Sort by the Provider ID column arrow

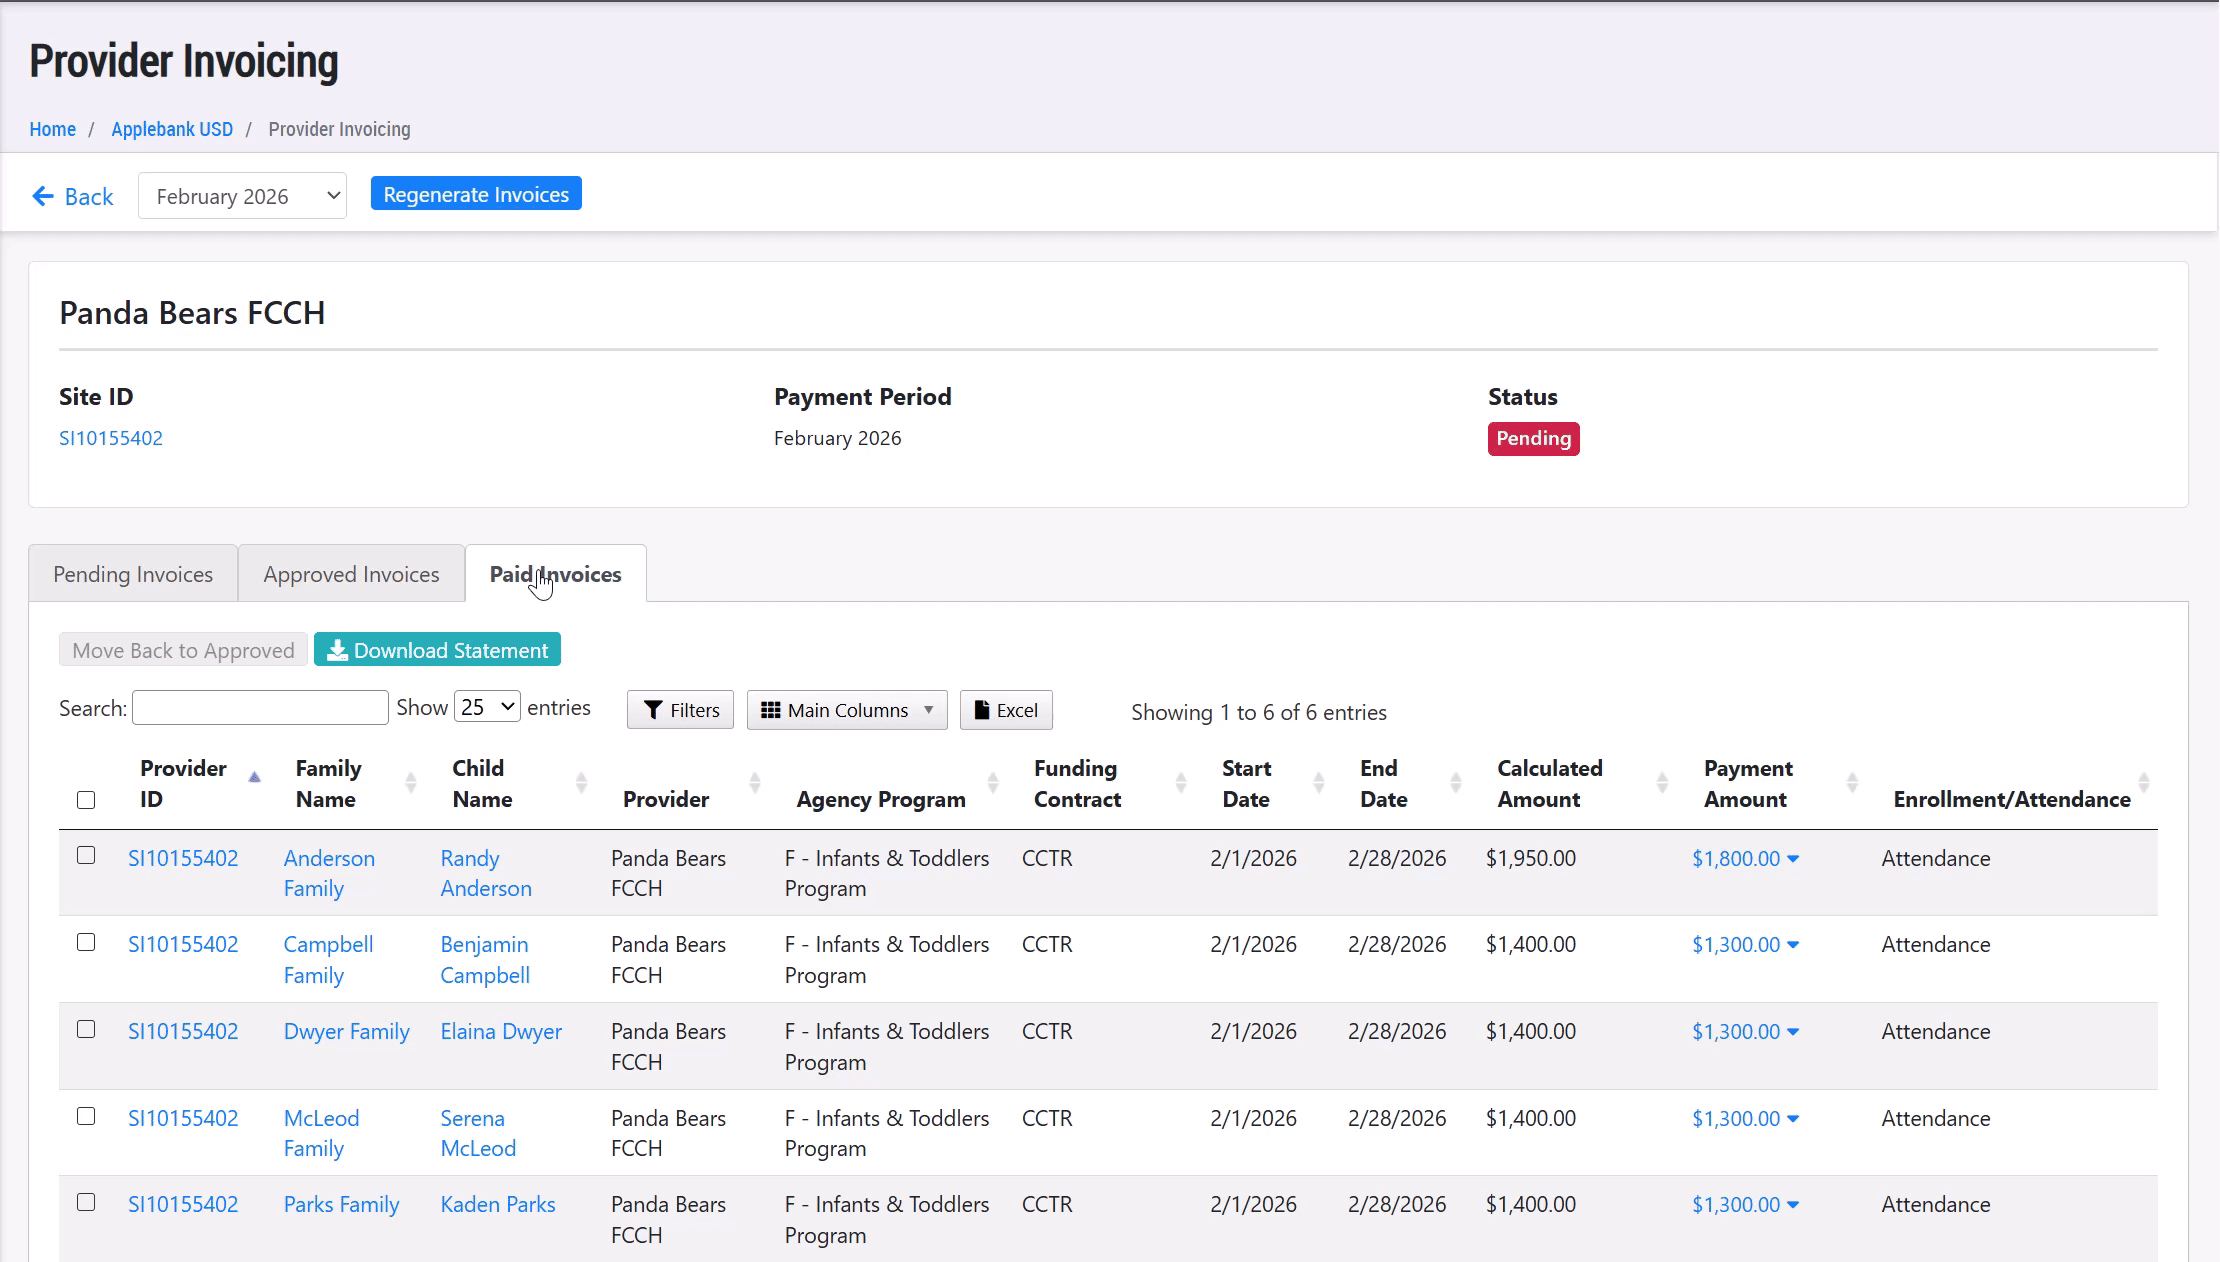[x=254, y=777]
